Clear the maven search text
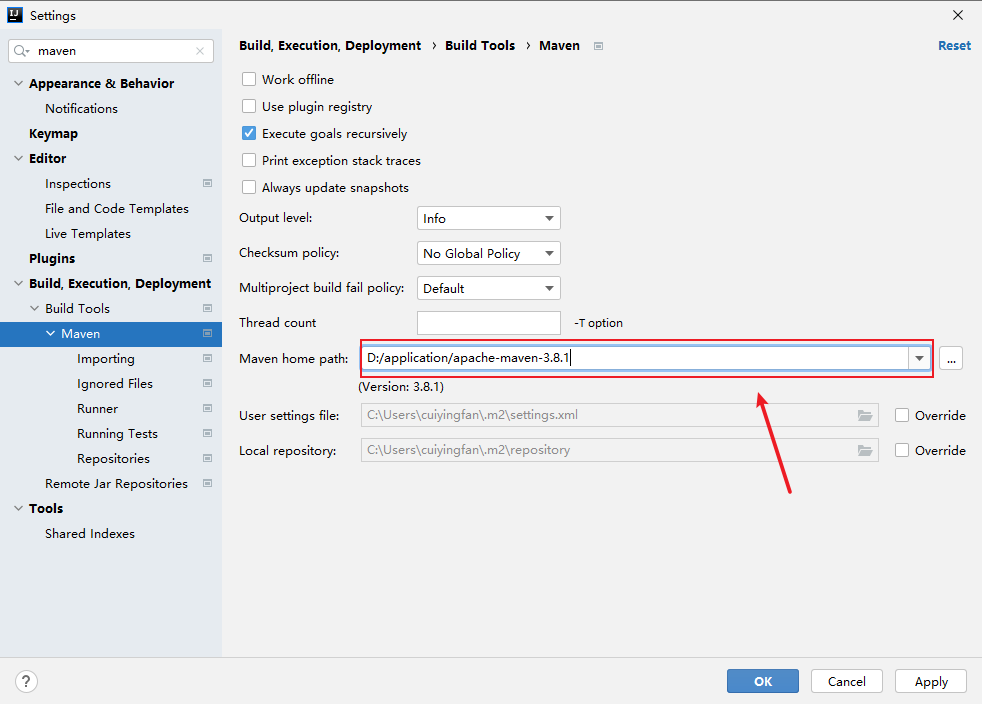The width and height of the screenshot is (982, 704). [200, 51]
